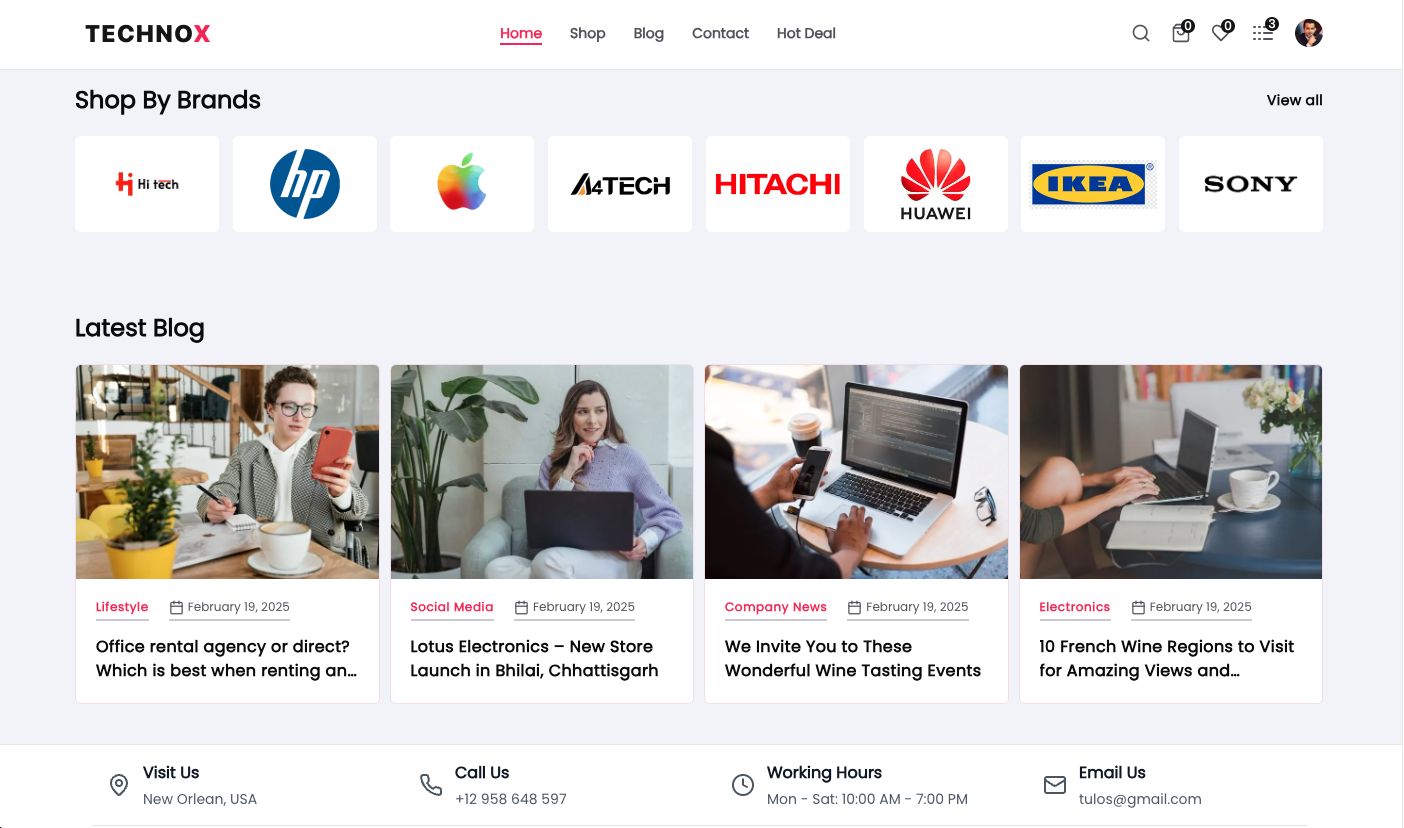Open the Blog menu item
Viewport: 1404px width, 828px height.
(648, 33)
